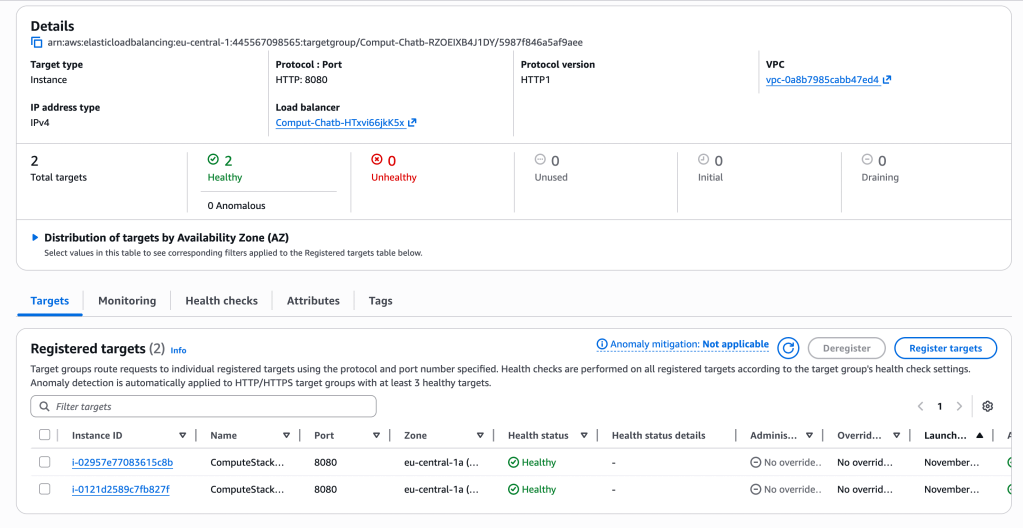Image resolution: width=1023 pixels, height=528 pixels.
Task: Open the Health checks tab
Action: (221, 300)
